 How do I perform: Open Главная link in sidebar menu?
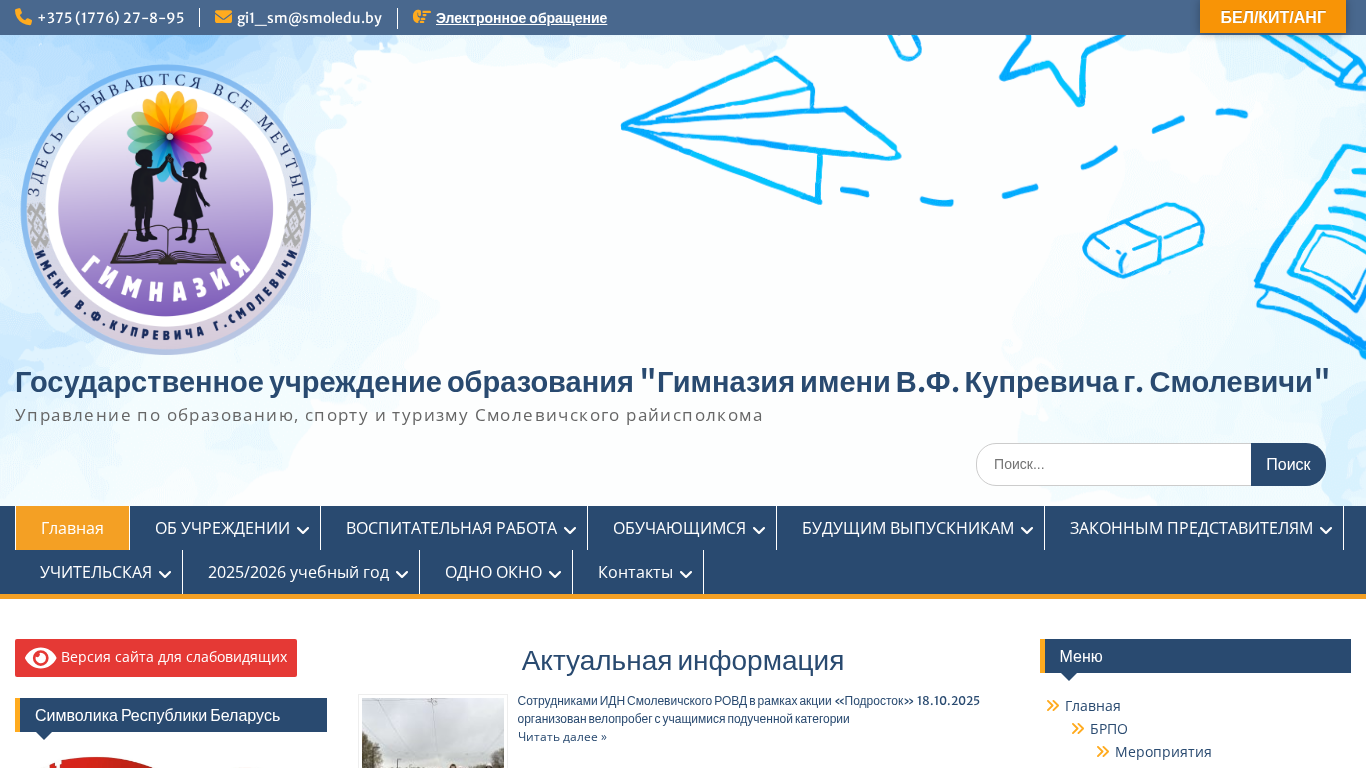[x=1092, y=706]
